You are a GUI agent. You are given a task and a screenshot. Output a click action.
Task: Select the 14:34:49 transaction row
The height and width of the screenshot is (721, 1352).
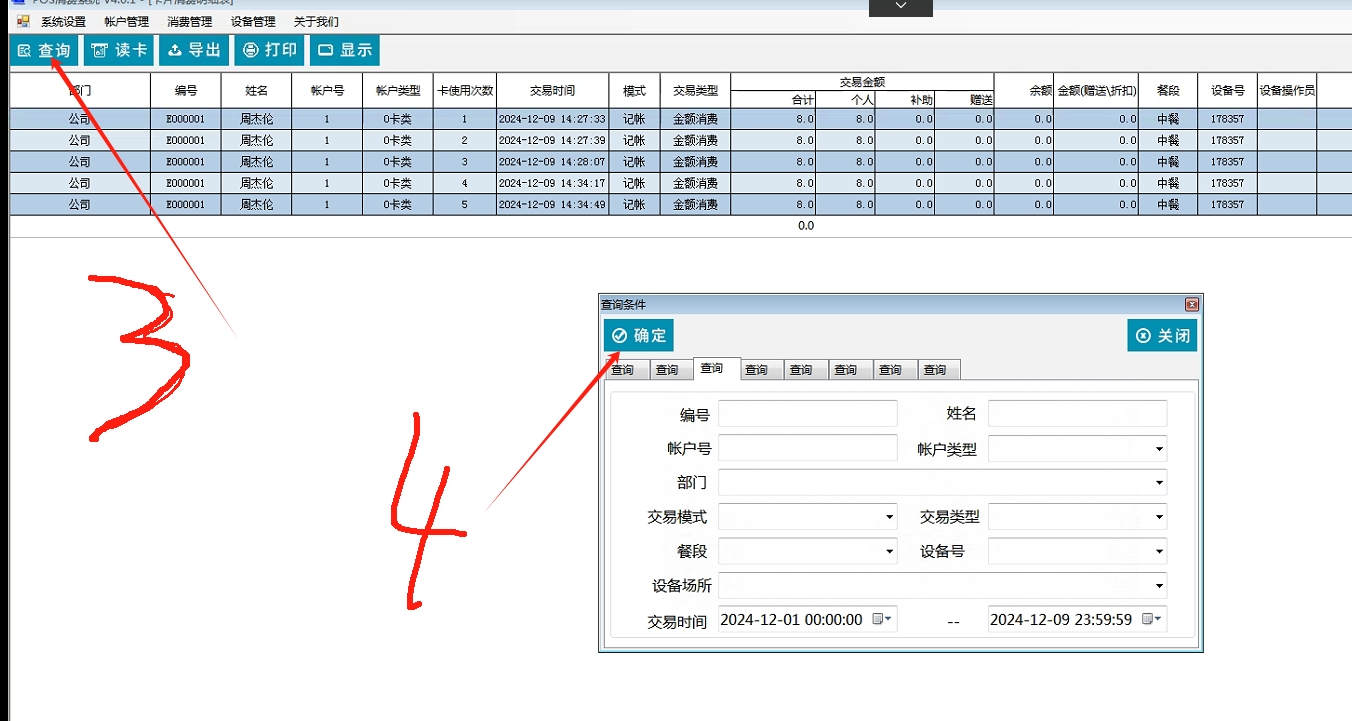tap(552, 204)
